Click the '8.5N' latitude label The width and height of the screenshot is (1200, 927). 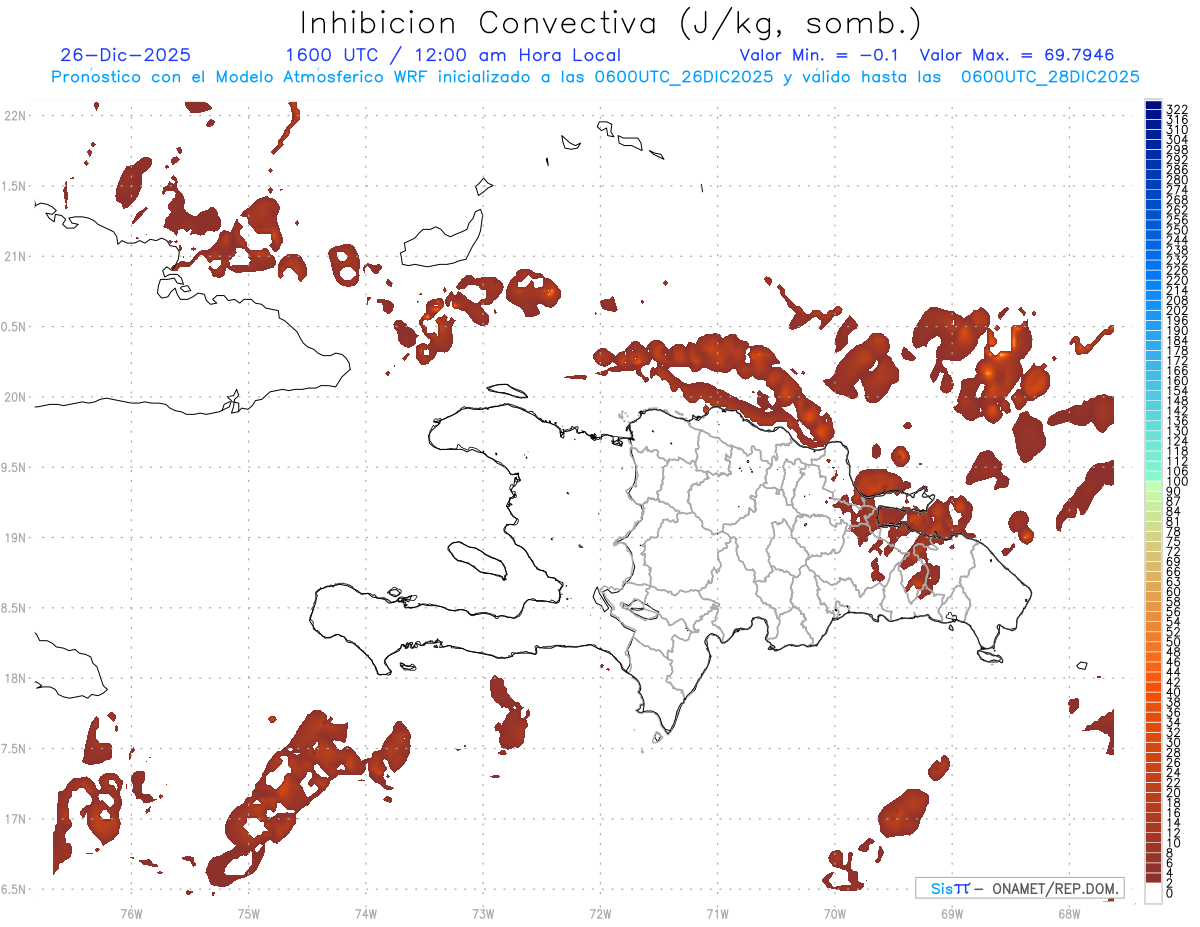[x=14, y=608]
